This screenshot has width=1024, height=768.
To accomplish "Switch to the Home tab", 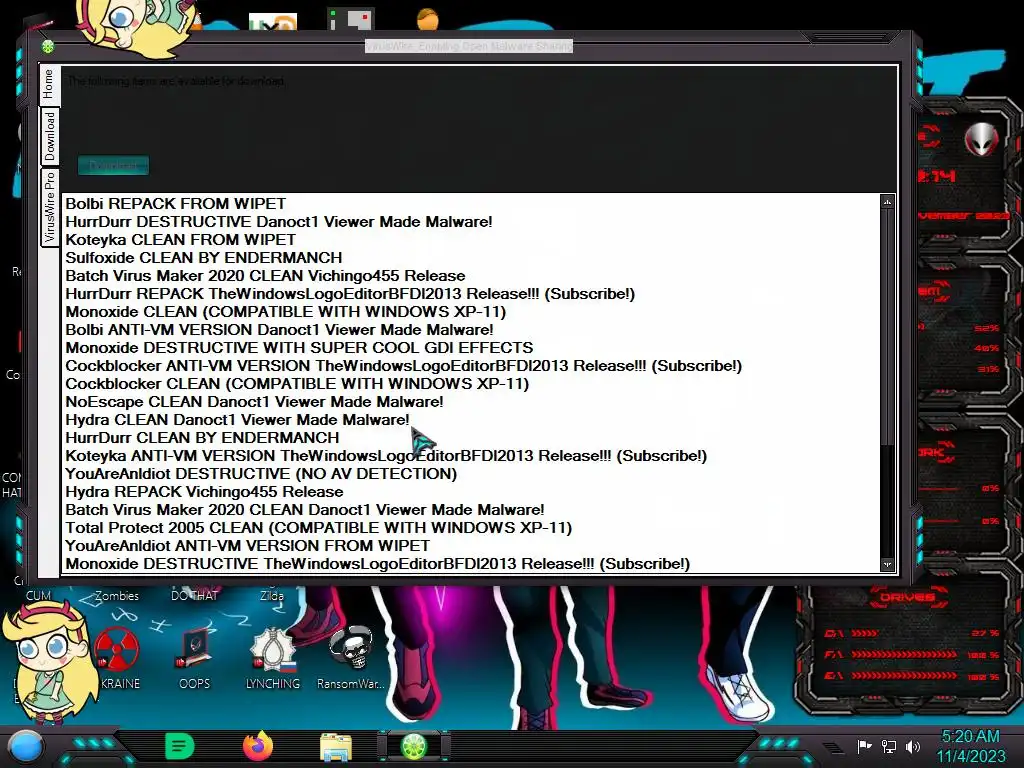I will click(49, 85).
